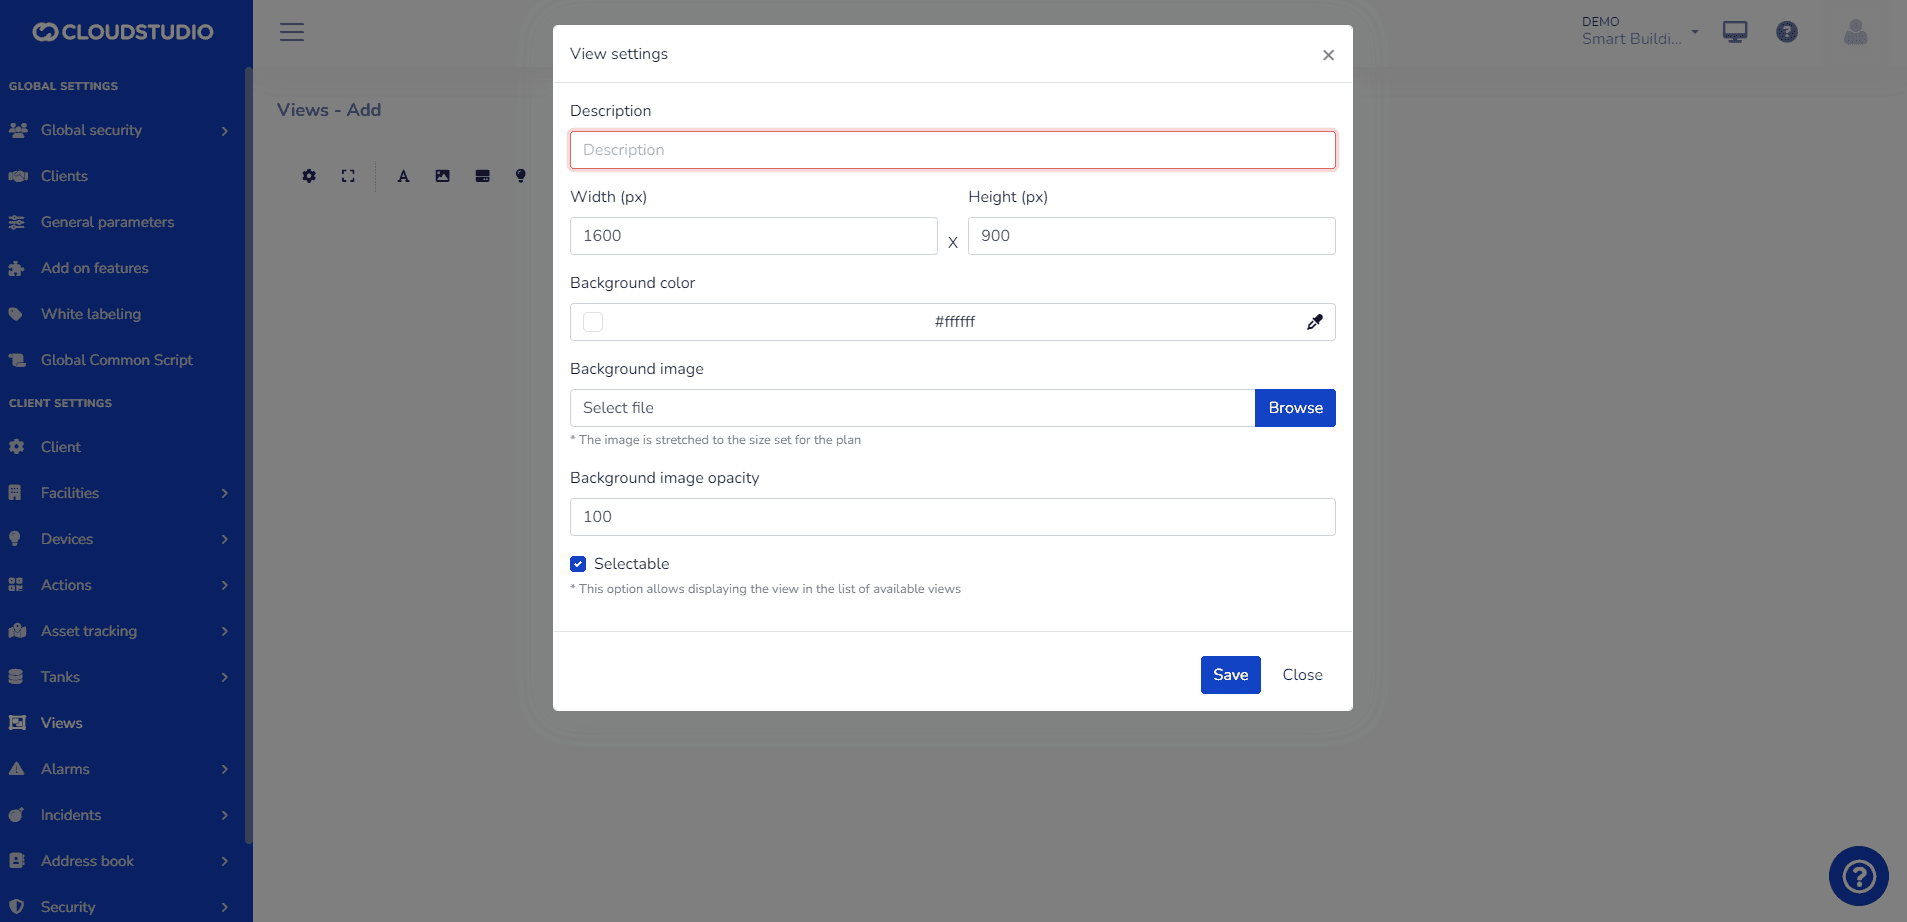Click the floating help question mark icon
The image size is (1907, 922).
tap(1858, 876)
